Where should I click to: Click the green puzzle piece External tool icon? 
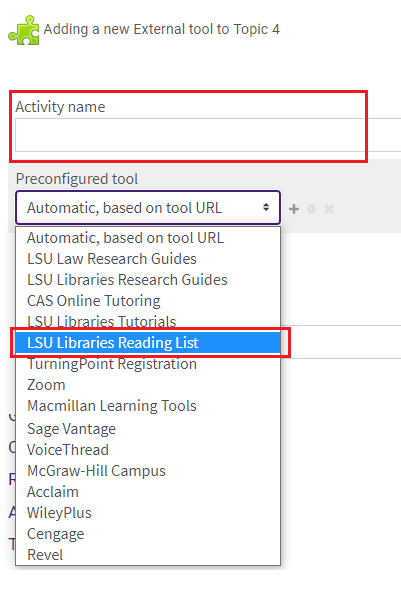click(x=24, y=30)
